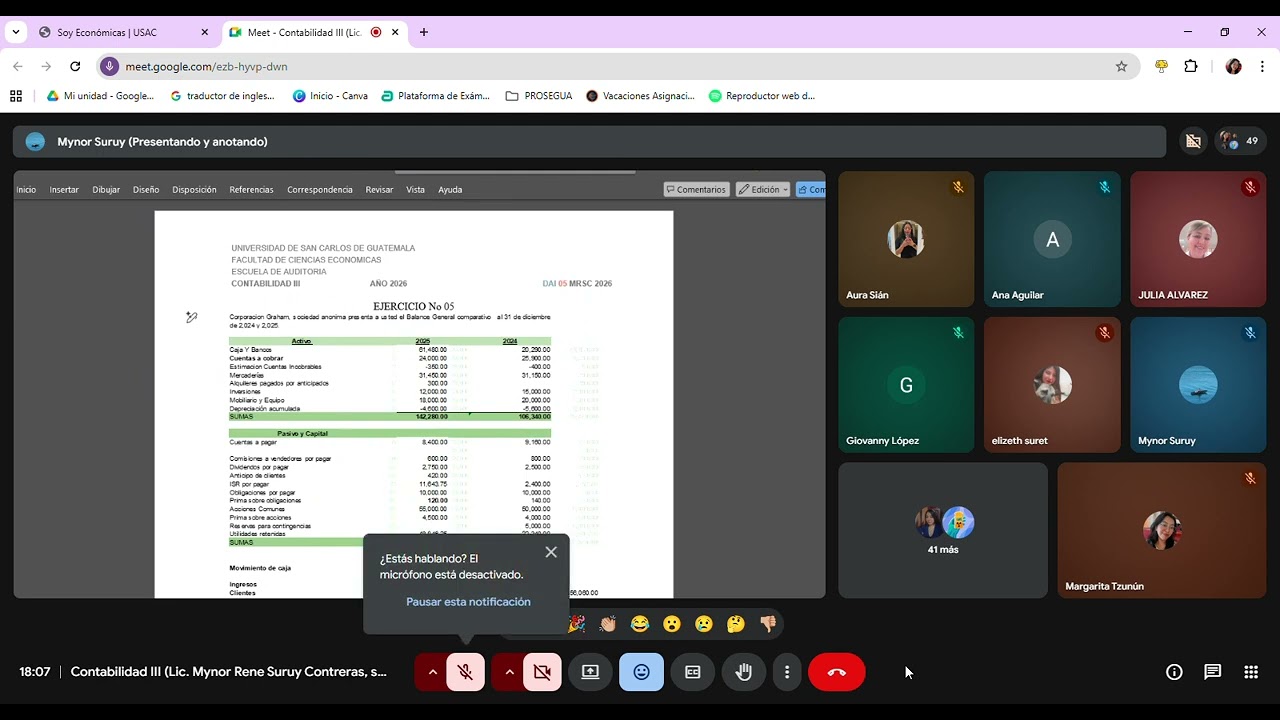Select Giovanny López's participant tile
Viewport: 1280px width, 720px height.
coord(906,385)
